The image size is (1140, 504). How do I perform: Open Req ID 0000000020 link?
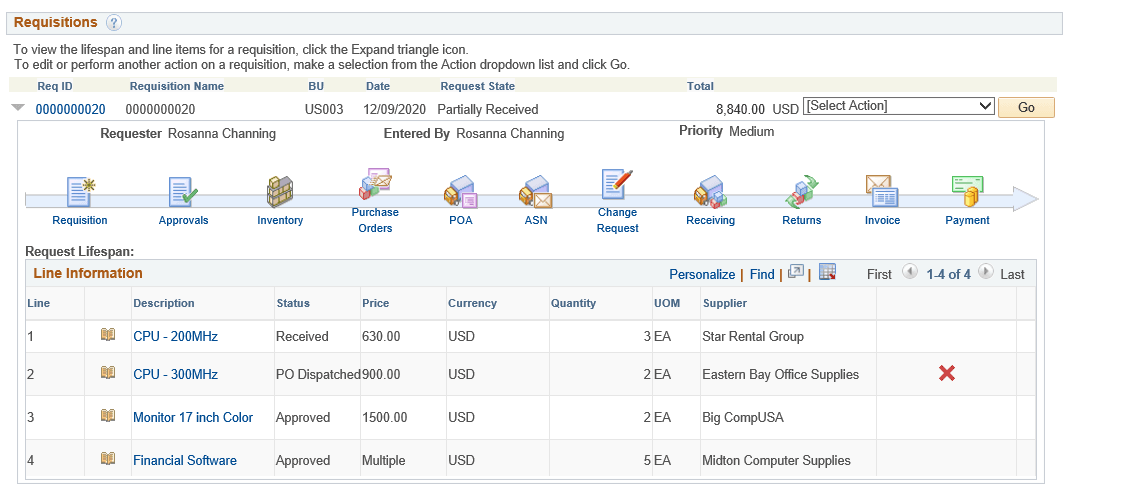pos(70,109)
